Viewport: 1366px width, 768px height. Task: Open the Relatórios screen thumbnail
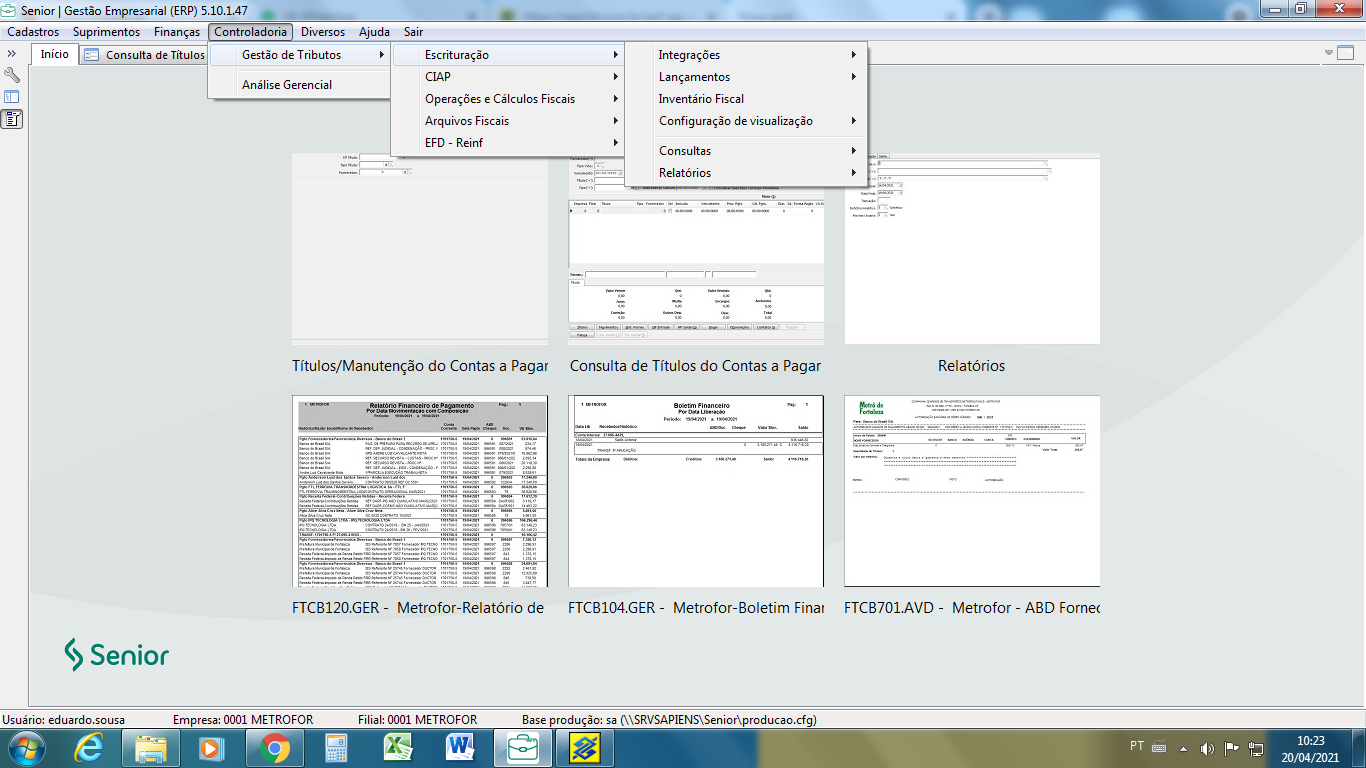[x=972, y=249]
